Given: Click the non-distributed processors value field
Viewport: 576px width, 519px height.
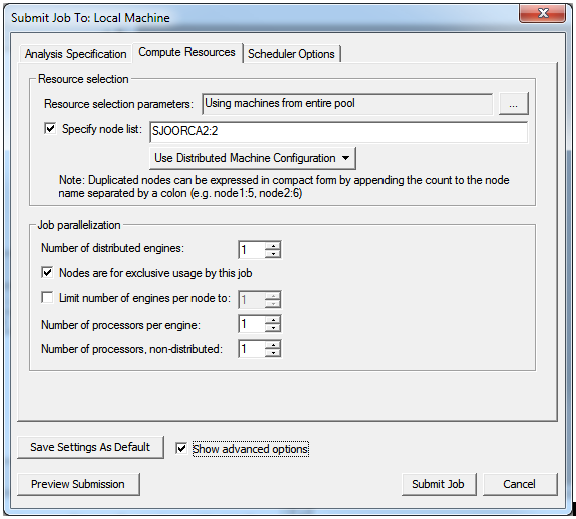Looking at the screenshot, I should coord(252,349).
